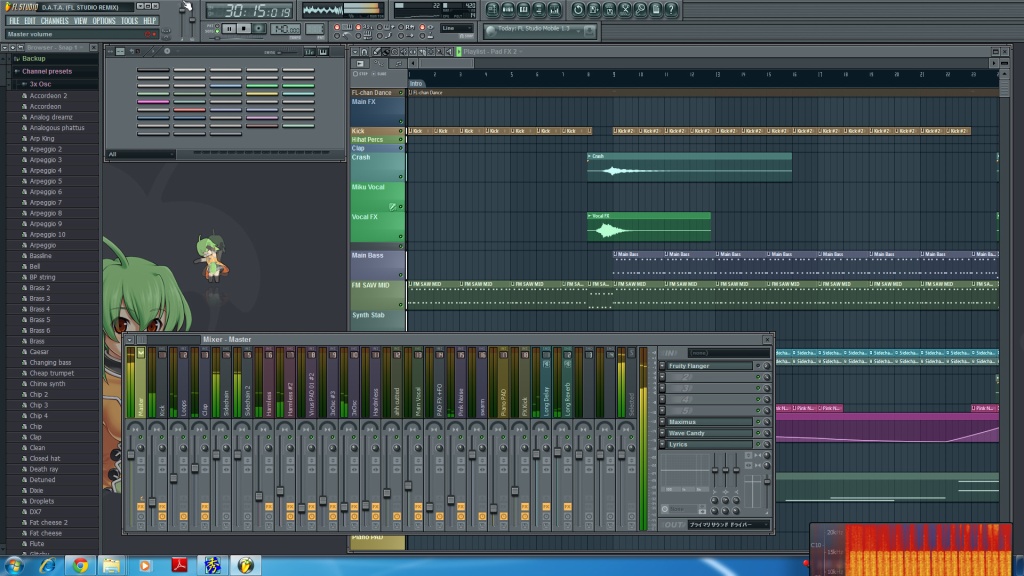Stop playback with the transport stop button
This screenshot has width=1024, height=576.
pos(244,29)
